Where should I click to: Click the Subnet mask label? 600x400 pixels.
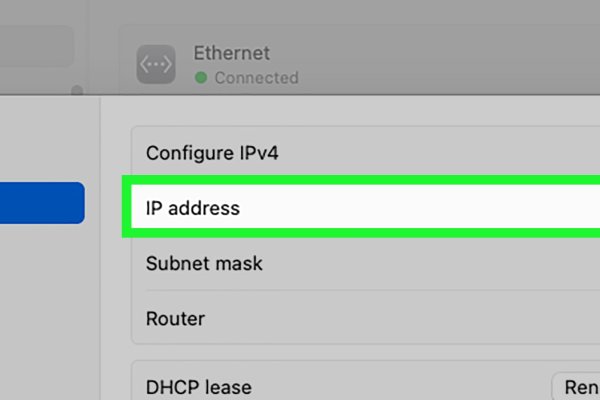pyautogui.click(x=204, y=264)
